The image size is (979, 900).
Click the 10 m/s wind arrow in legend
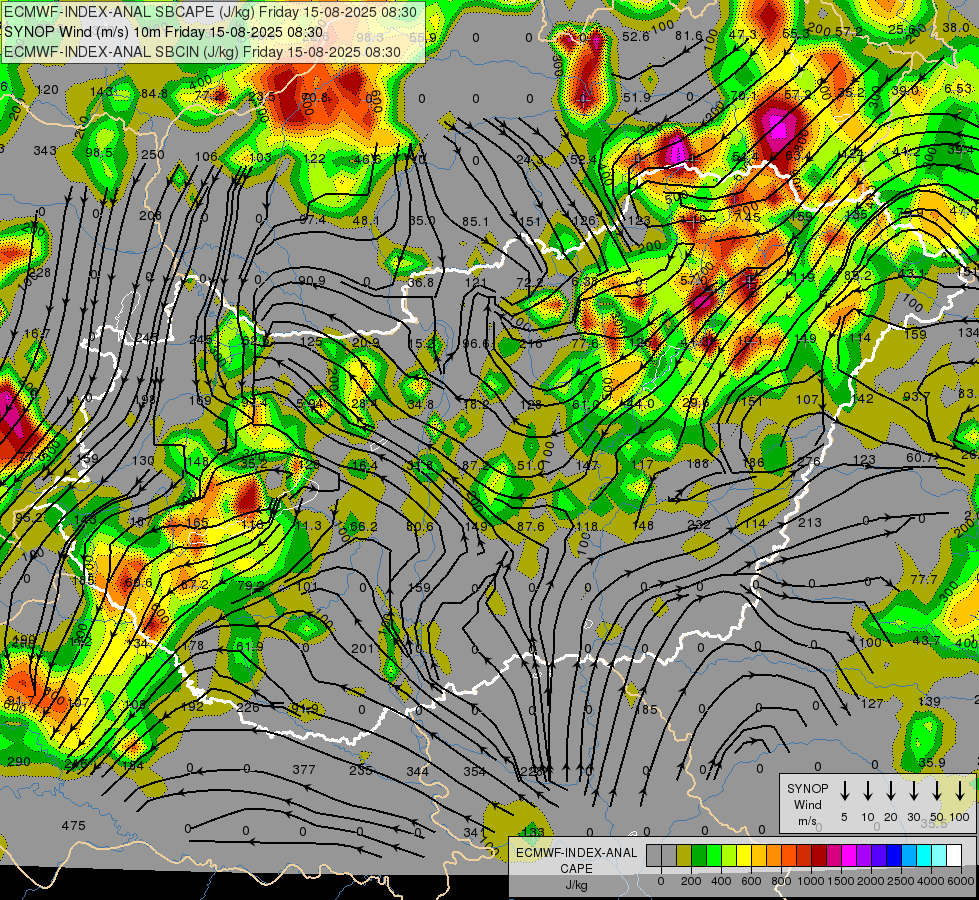click(867, 790)
